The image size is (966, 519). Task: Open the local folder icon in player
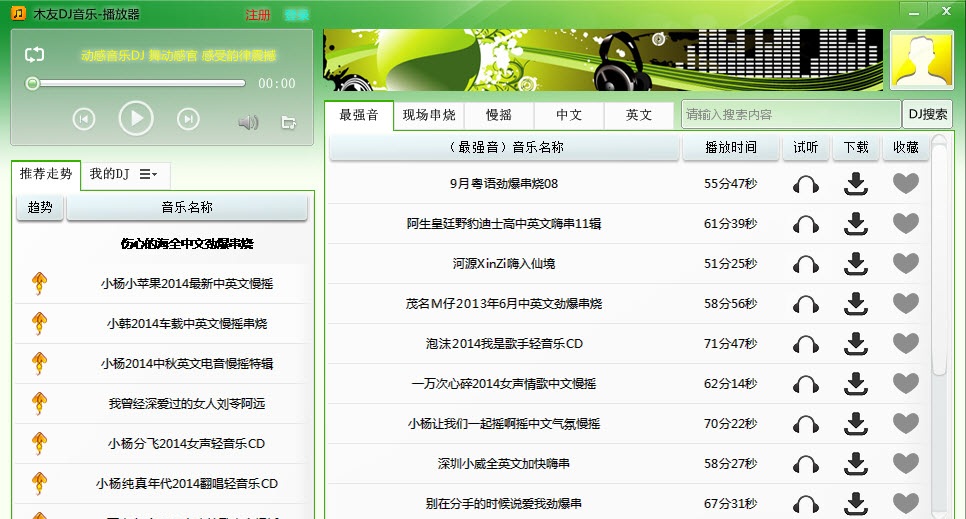coord(288,122)
